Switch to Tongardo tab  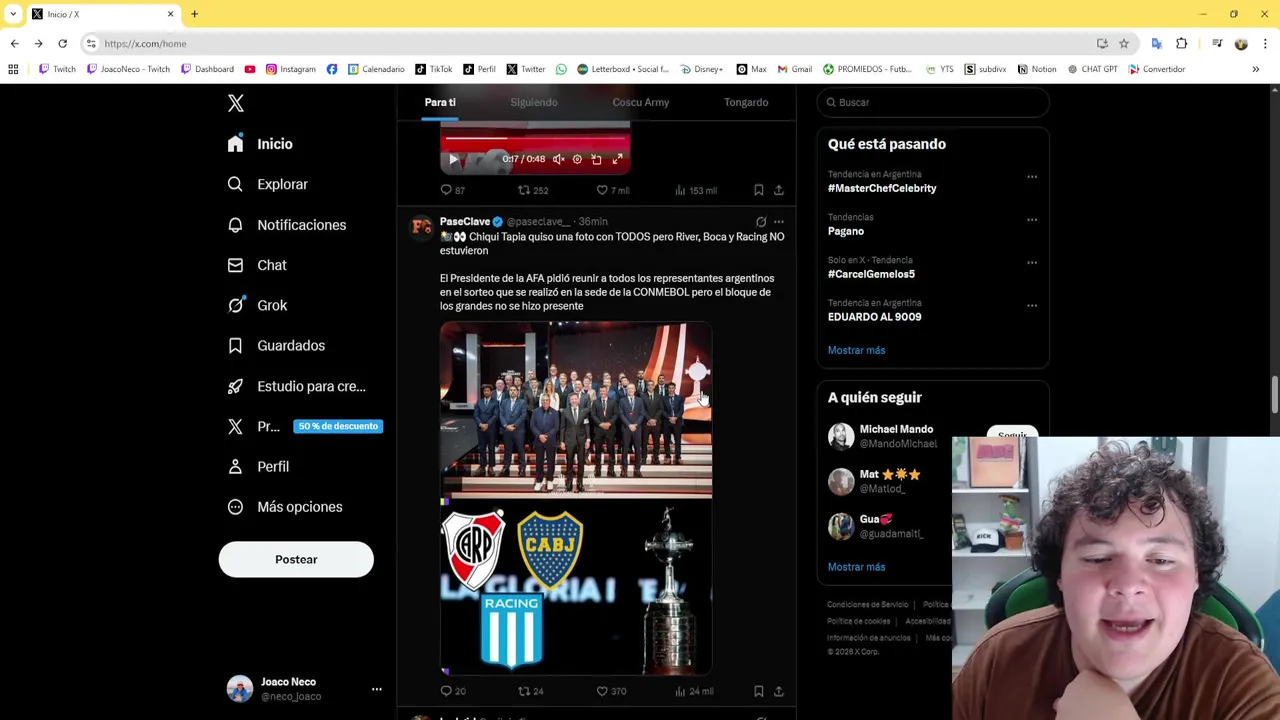coord(746,102)
